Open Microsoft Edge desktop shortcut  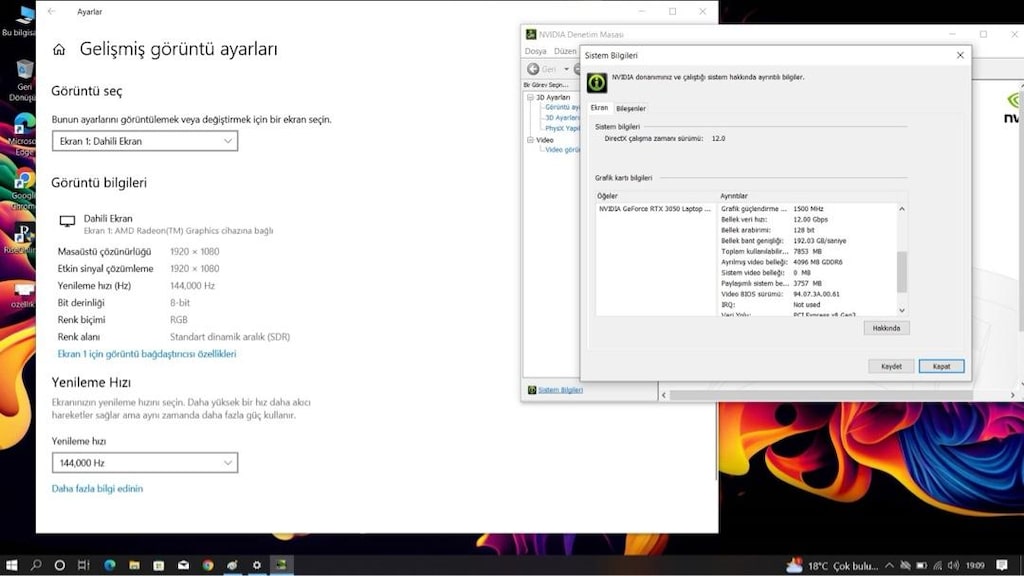pos(23,134)
